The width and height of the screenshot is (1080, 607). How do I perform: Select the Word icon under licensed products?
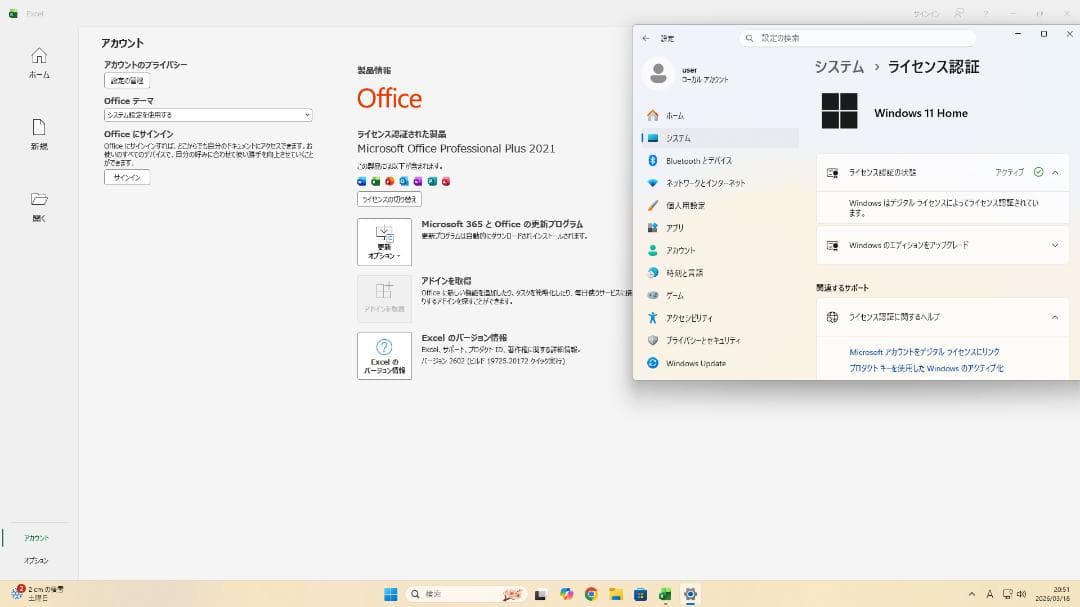pyautogui.click(x=360, y=180)
